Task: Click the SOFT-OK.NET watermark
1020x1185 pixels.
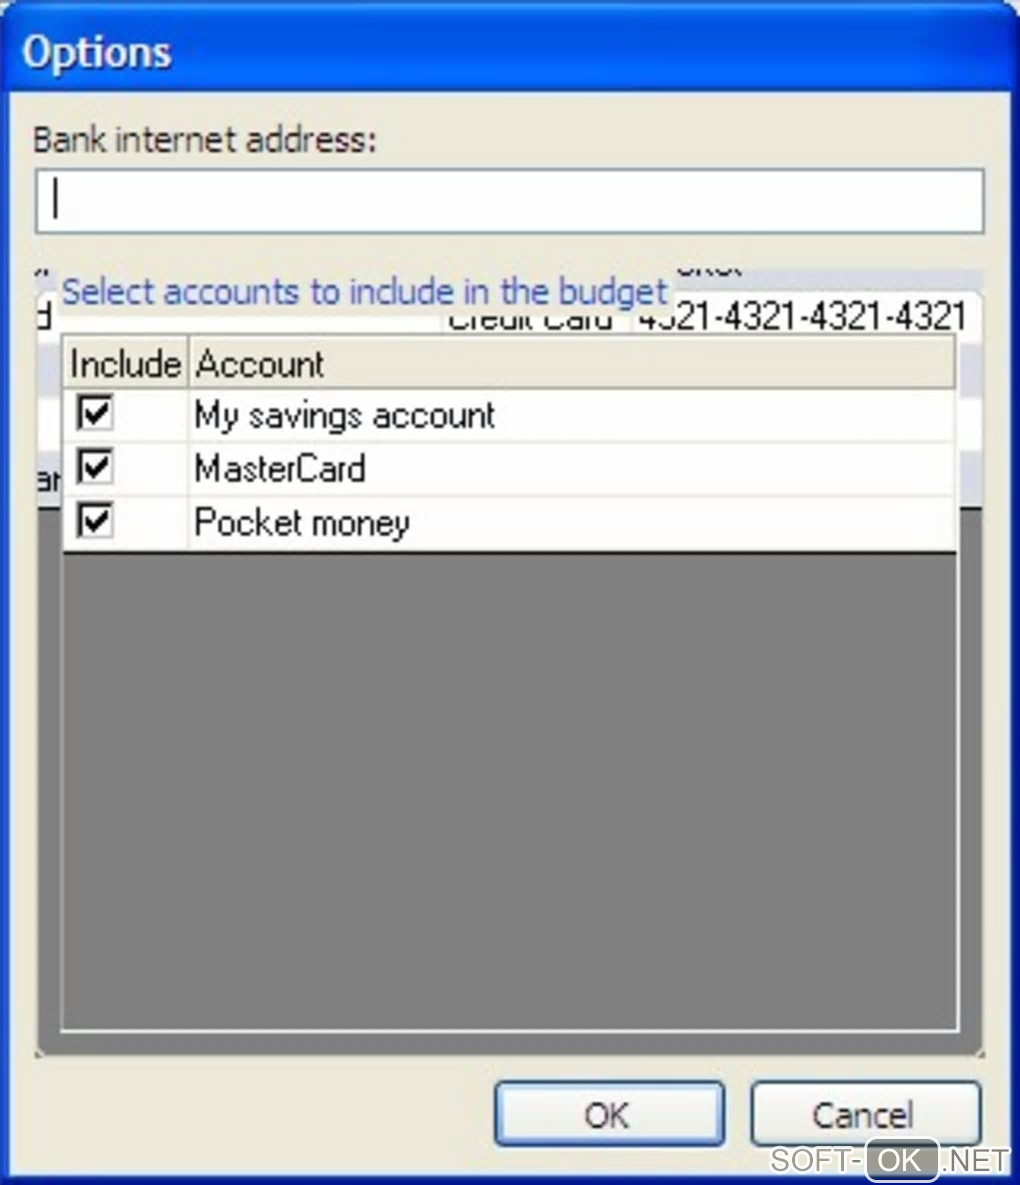Action: point(890,1159)
